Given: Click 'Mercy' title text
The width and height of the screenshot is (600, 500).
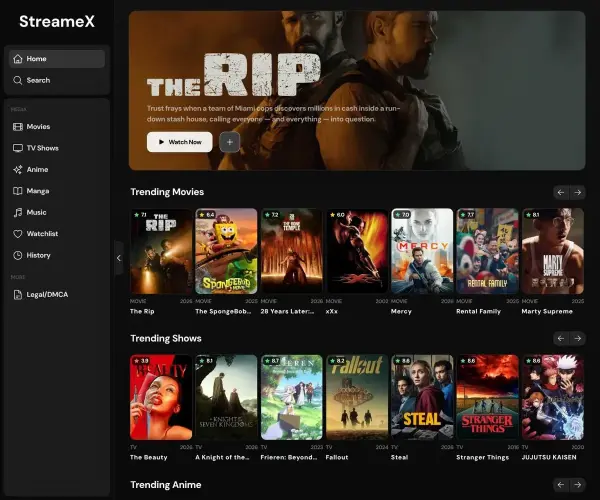Looking at the screenshot, I should pyautogui.click(x=401, y=311).
